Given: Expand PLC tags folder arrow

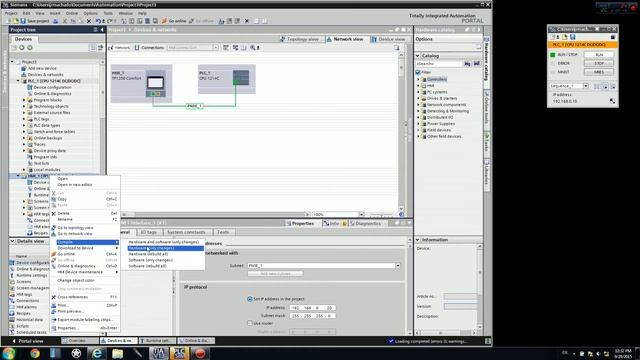Looking at the screenshot, I should click(x=24, y=119).
